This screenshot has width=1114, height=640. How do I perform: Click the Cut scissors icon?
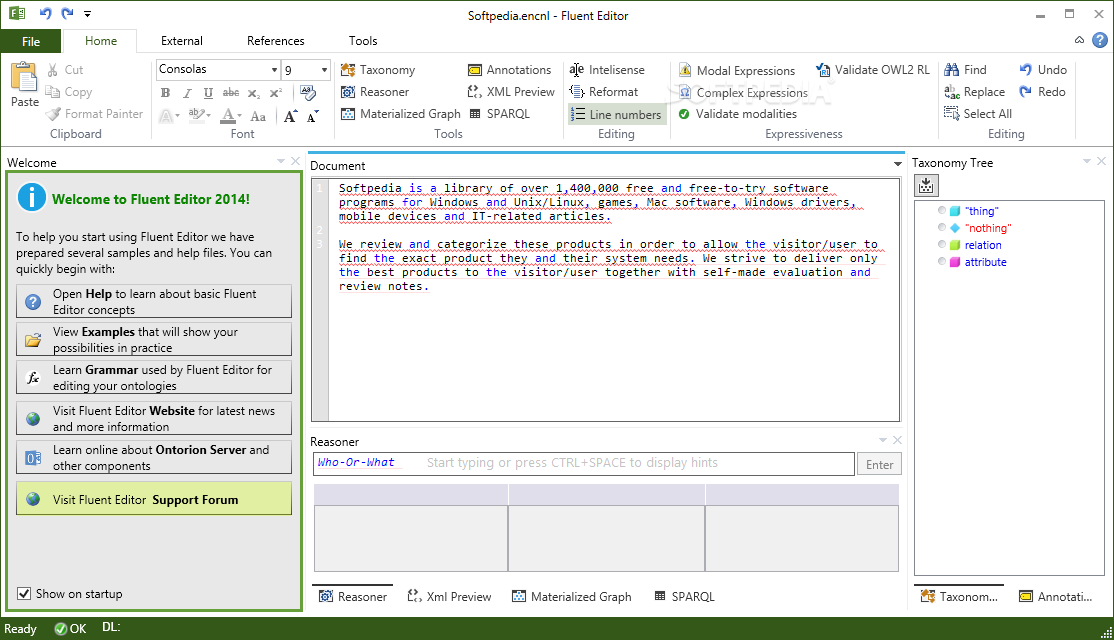pyautogui.click(x=53, y=70)
